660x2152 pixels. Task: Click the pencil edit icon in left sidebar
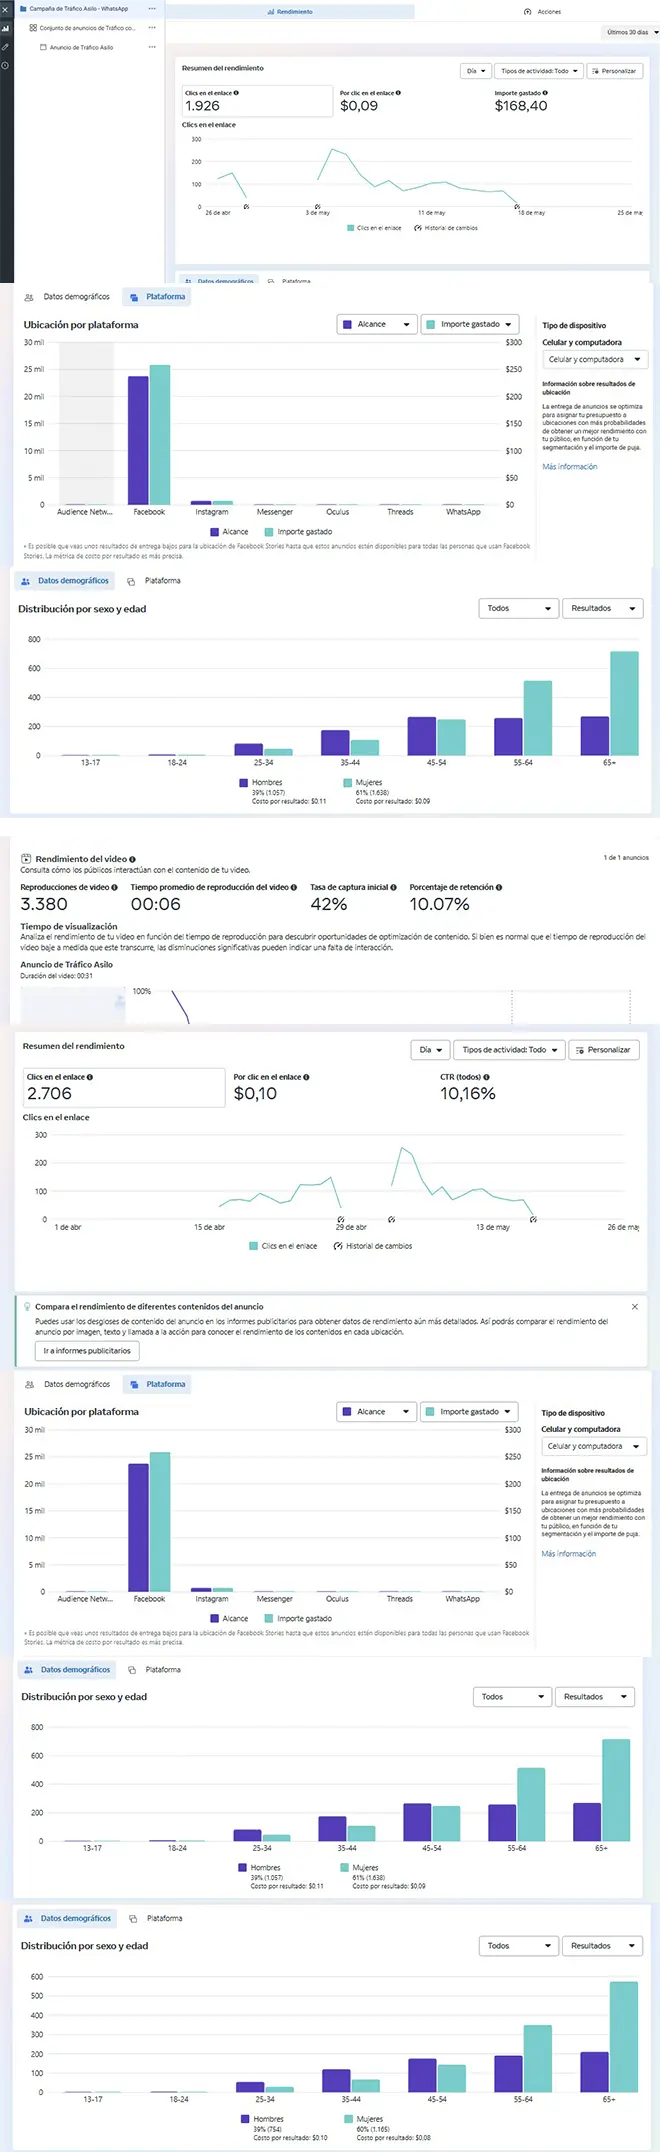point(5,47)
